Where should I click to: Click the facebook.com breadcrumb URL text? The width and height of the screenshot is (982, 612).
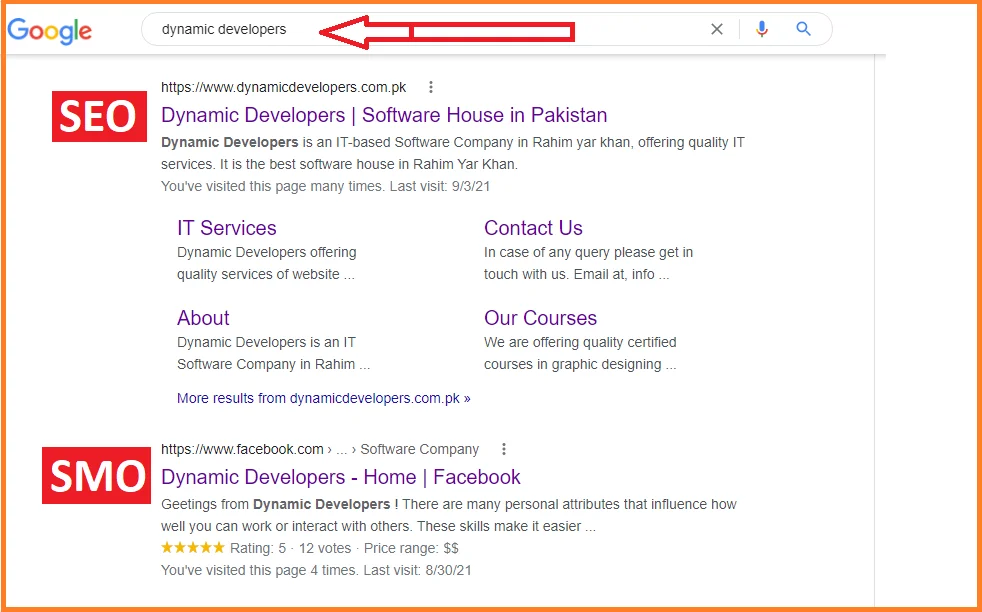point(320,449)
